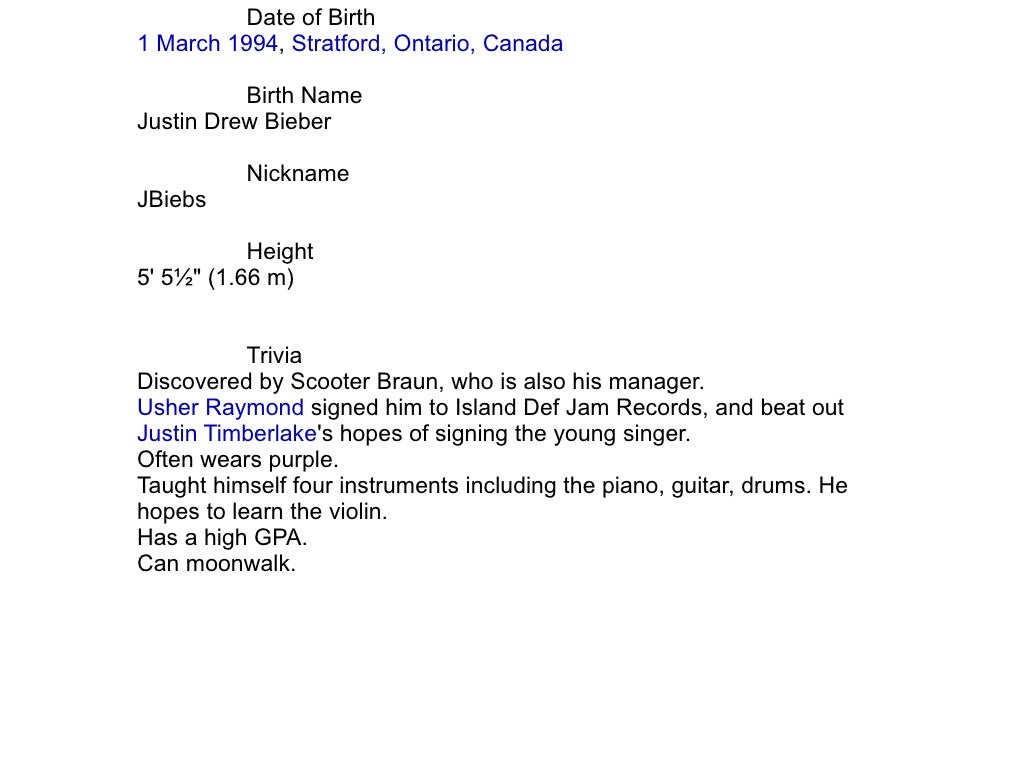Click the Date of Birth heading
1024x767 pixels.
tap(311, 17)
